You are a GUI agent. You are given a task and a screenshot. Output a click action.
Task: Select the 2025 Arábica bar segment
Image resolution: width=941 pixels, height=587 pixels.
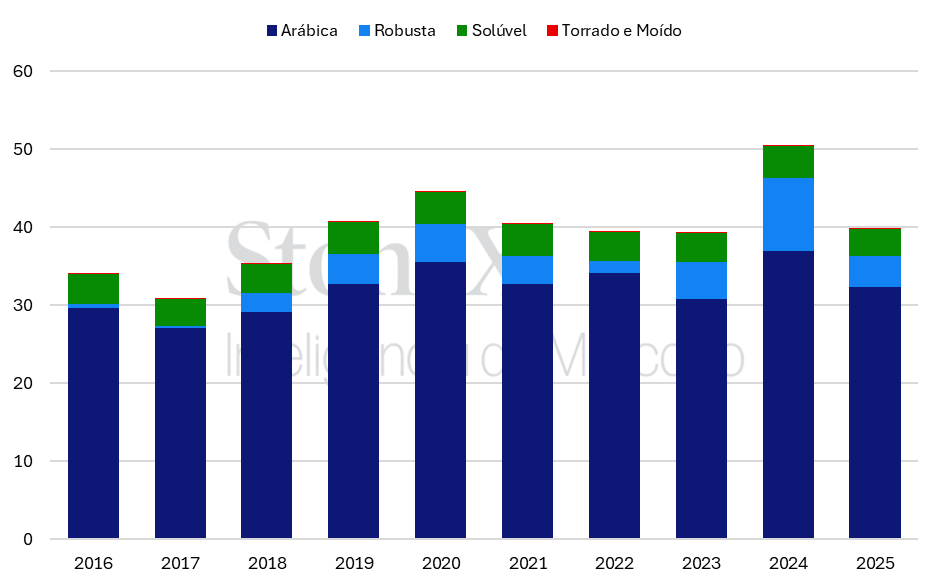point(875,413)
